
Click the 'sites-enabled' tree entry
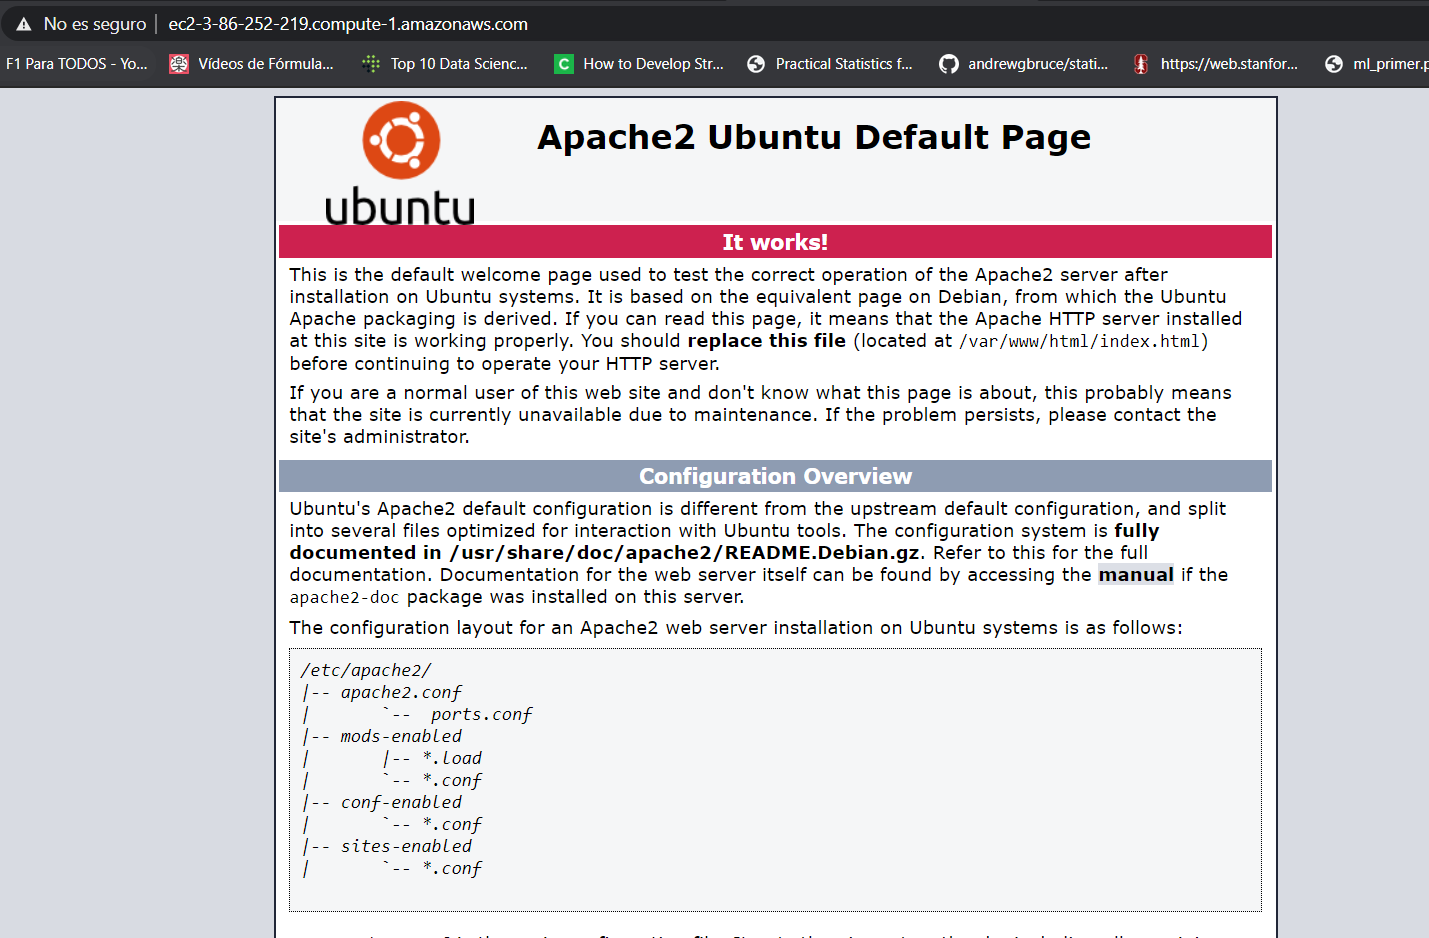click(406, 846)
